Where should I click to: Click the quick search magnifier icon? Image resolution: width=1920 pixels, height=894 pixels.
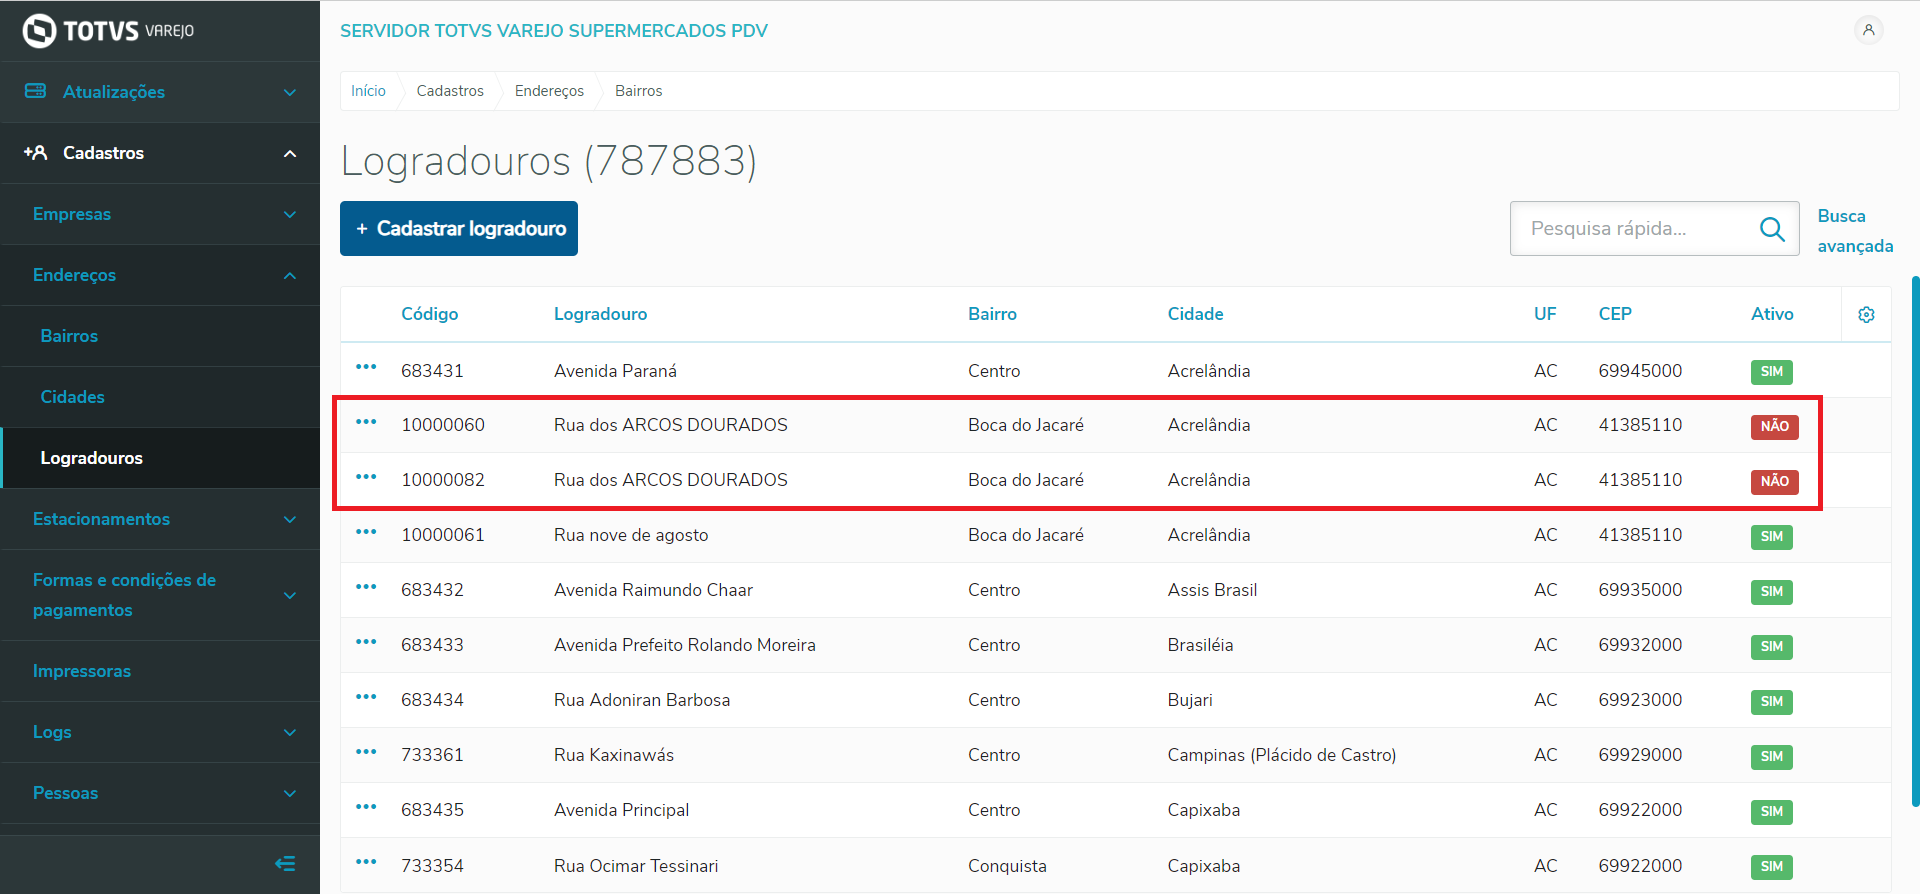1772,229
